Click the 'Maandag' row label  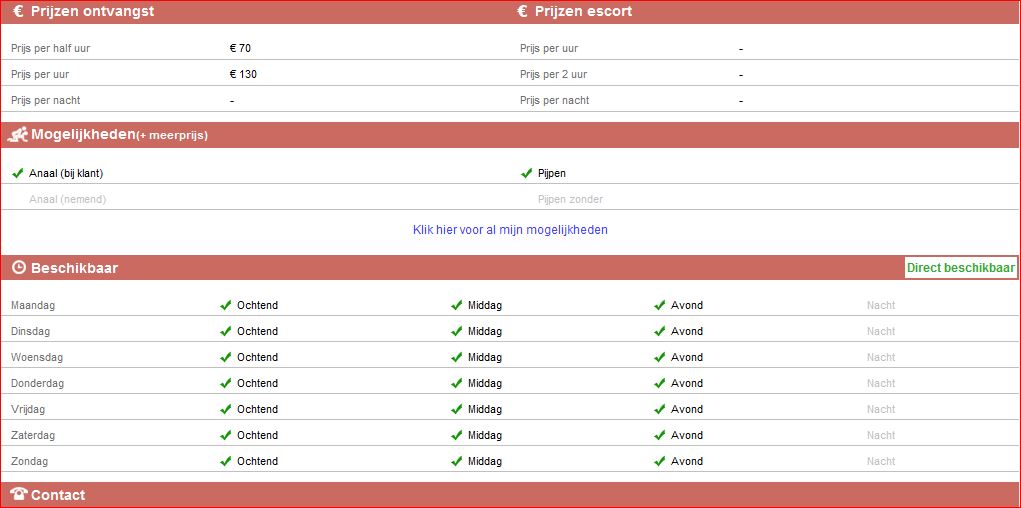click(x=33, y=305)
